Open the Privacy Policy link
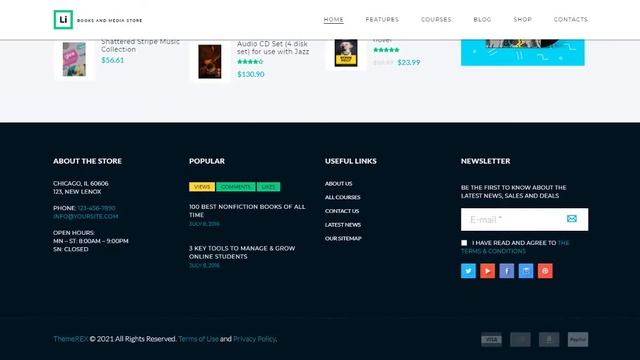 pyautogui.click(x=254, y=339)
